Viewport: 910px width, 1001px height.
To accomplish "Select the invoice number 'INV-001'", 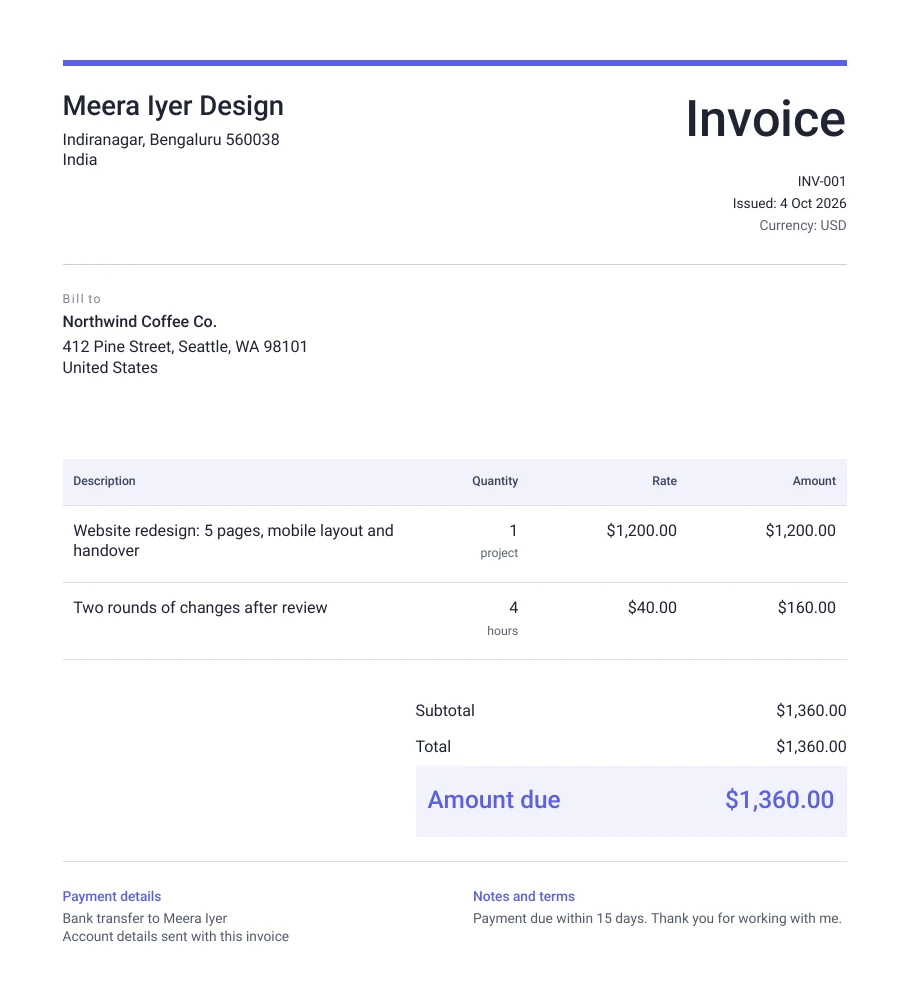I will point(821,181).
